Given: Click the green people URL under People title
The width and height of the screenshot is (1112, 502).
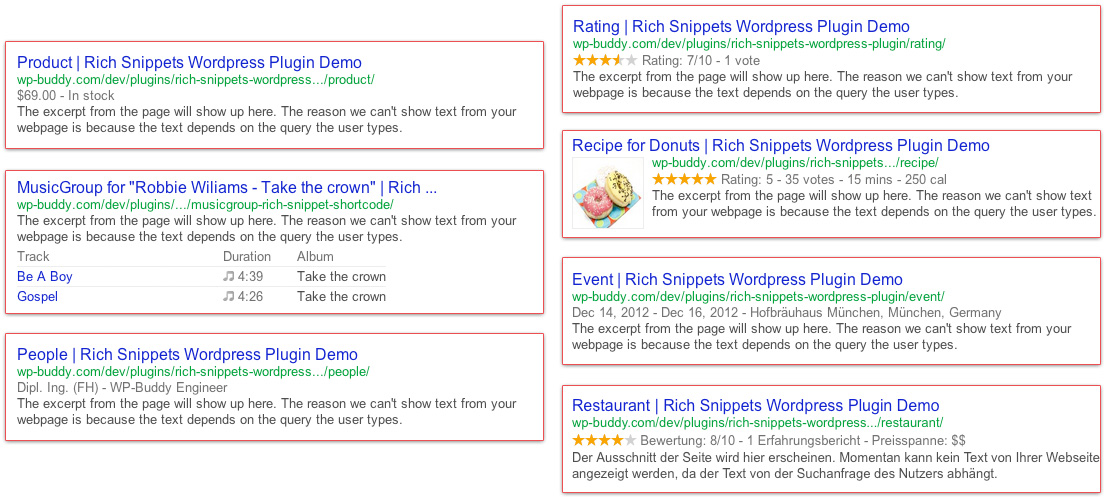Looking at the screenshot, I should [193, 372].
